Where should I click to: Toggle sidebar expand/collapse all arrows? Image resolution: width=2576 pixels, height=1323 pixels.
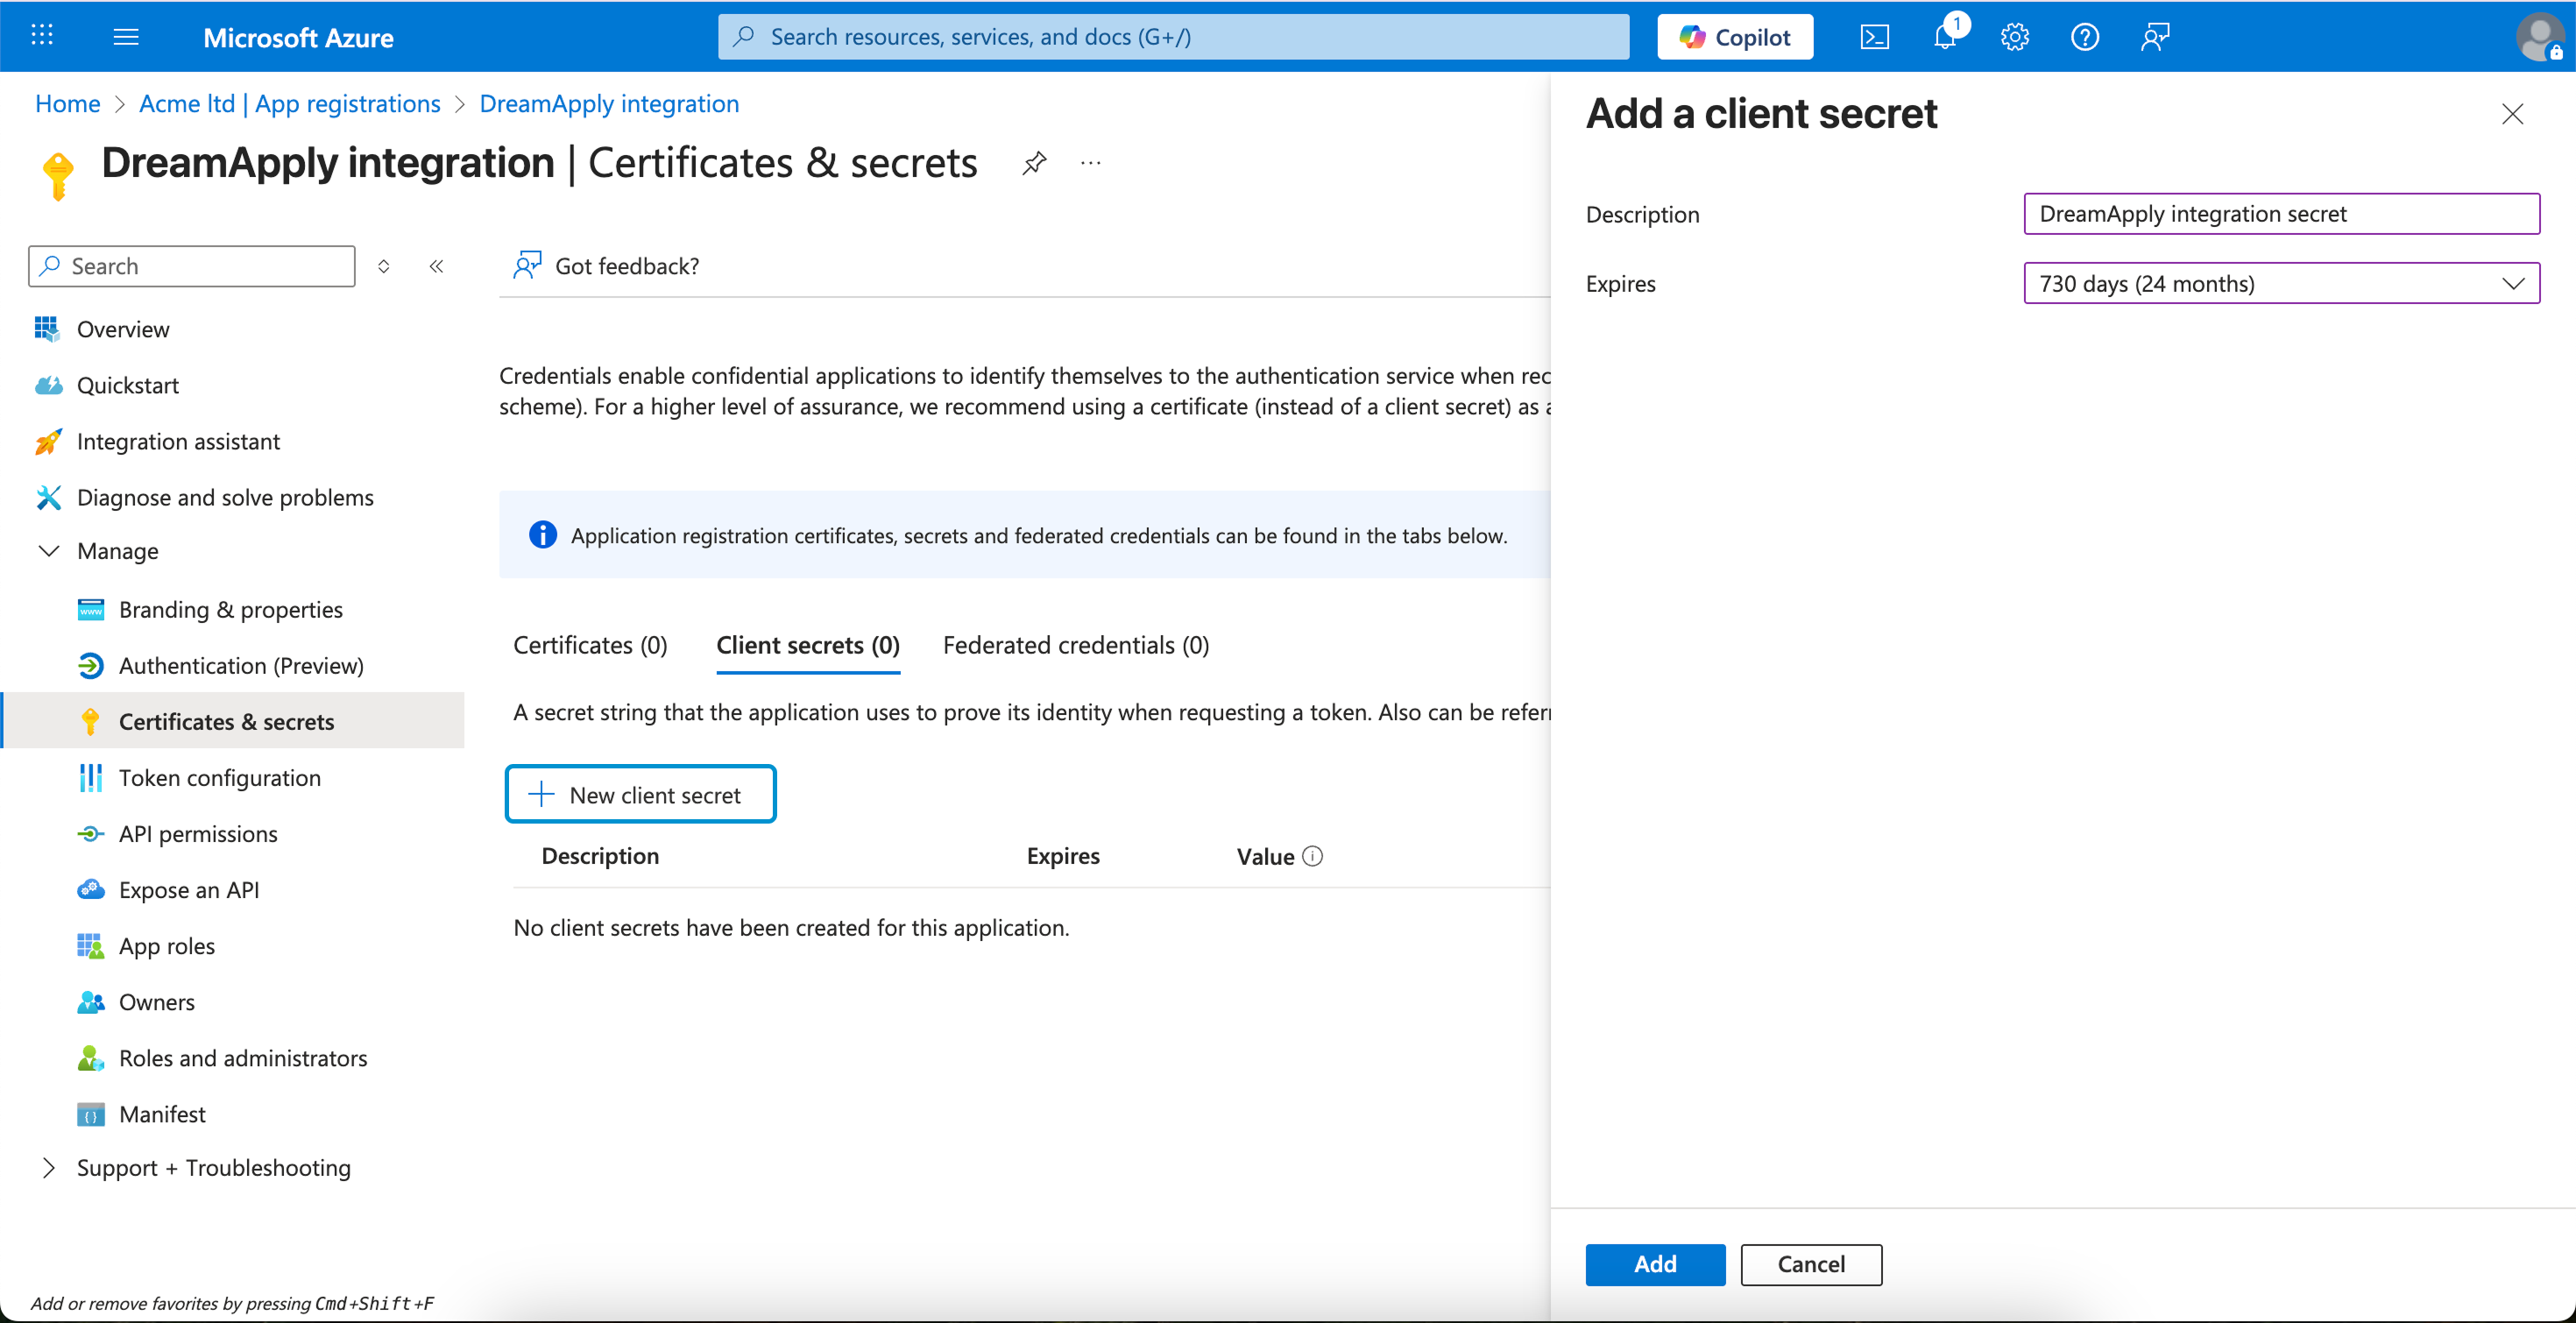click(x=383, y=266)
